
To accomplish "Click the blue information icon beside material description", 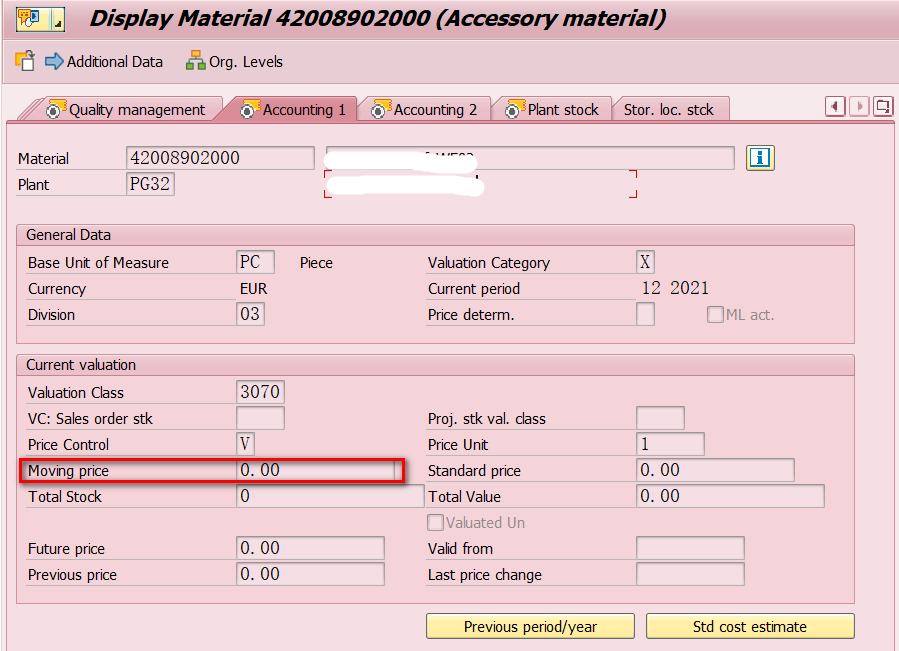I will pos(760,158).
